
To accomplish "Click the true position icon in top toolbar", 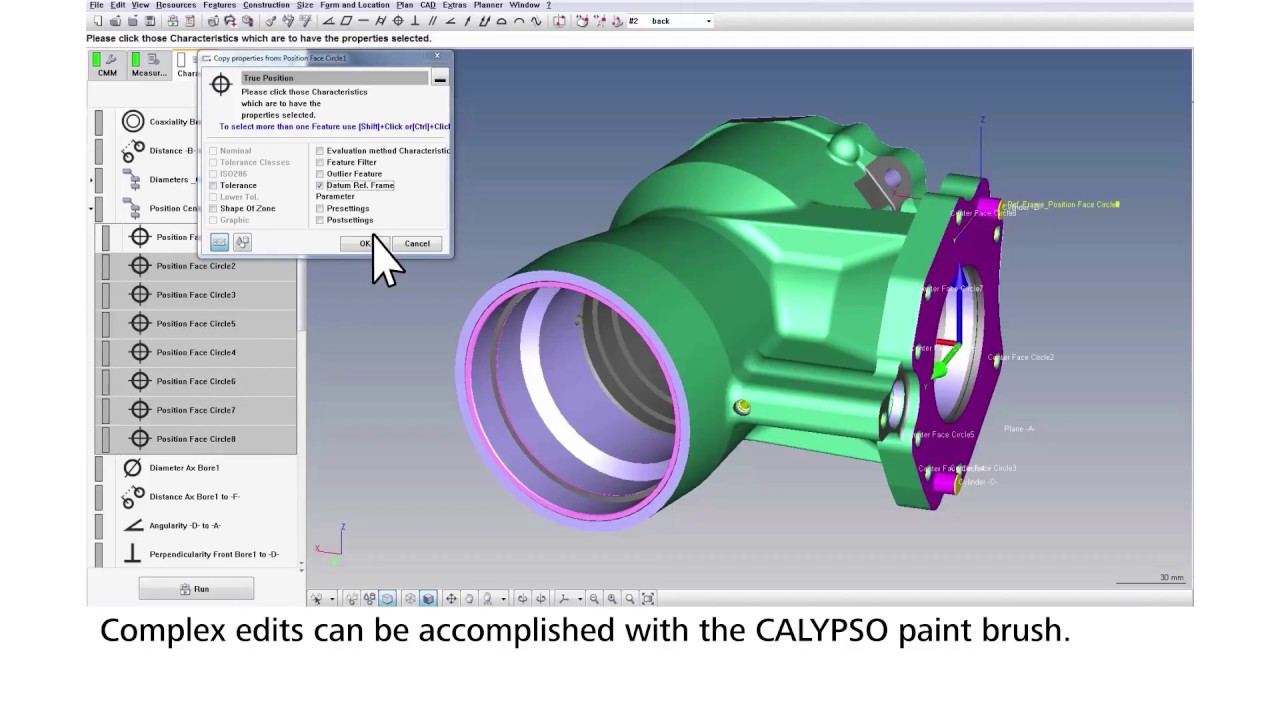I will coord(398,21).
